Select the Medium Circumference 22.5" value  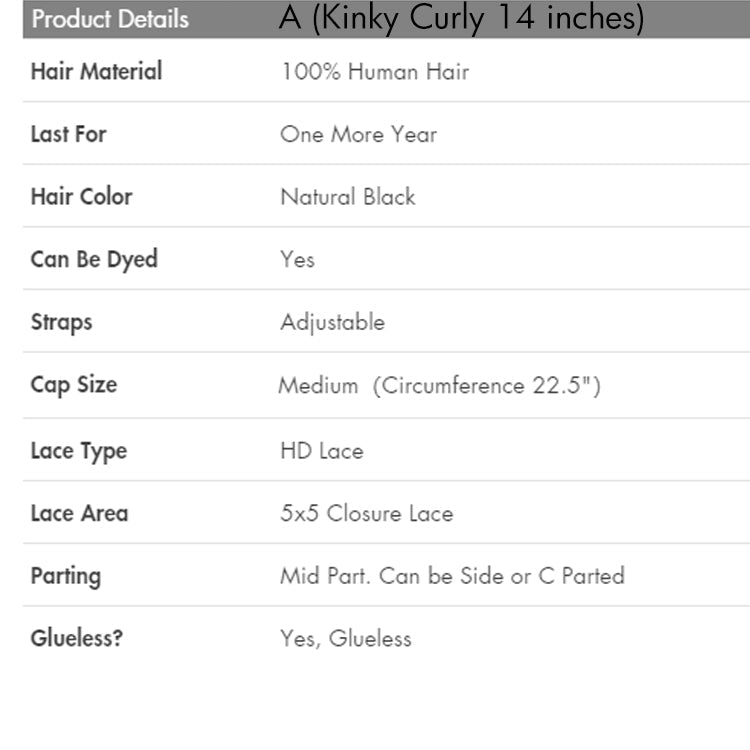coord(439,386)
